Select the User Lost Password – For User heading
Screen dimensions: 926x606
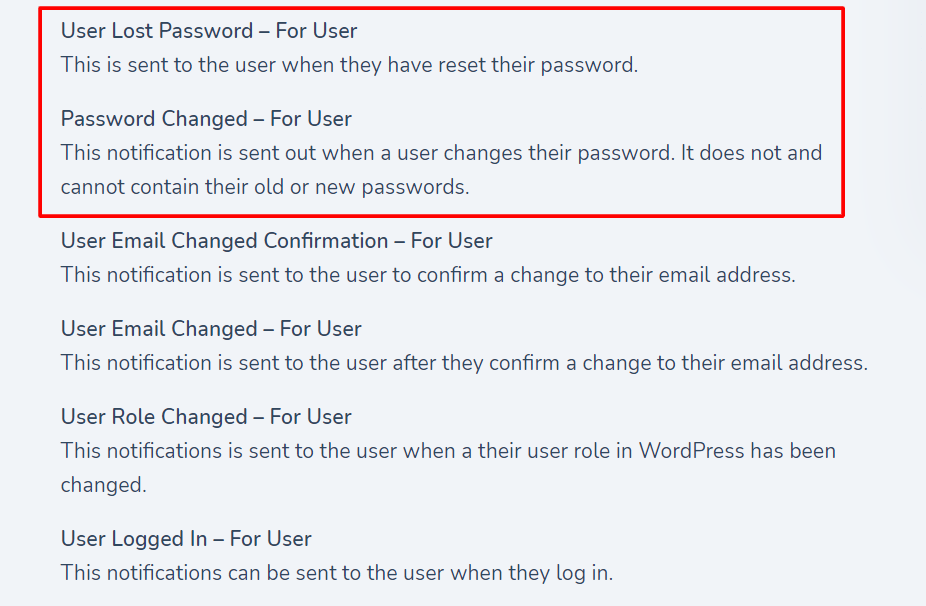(209, 31)
